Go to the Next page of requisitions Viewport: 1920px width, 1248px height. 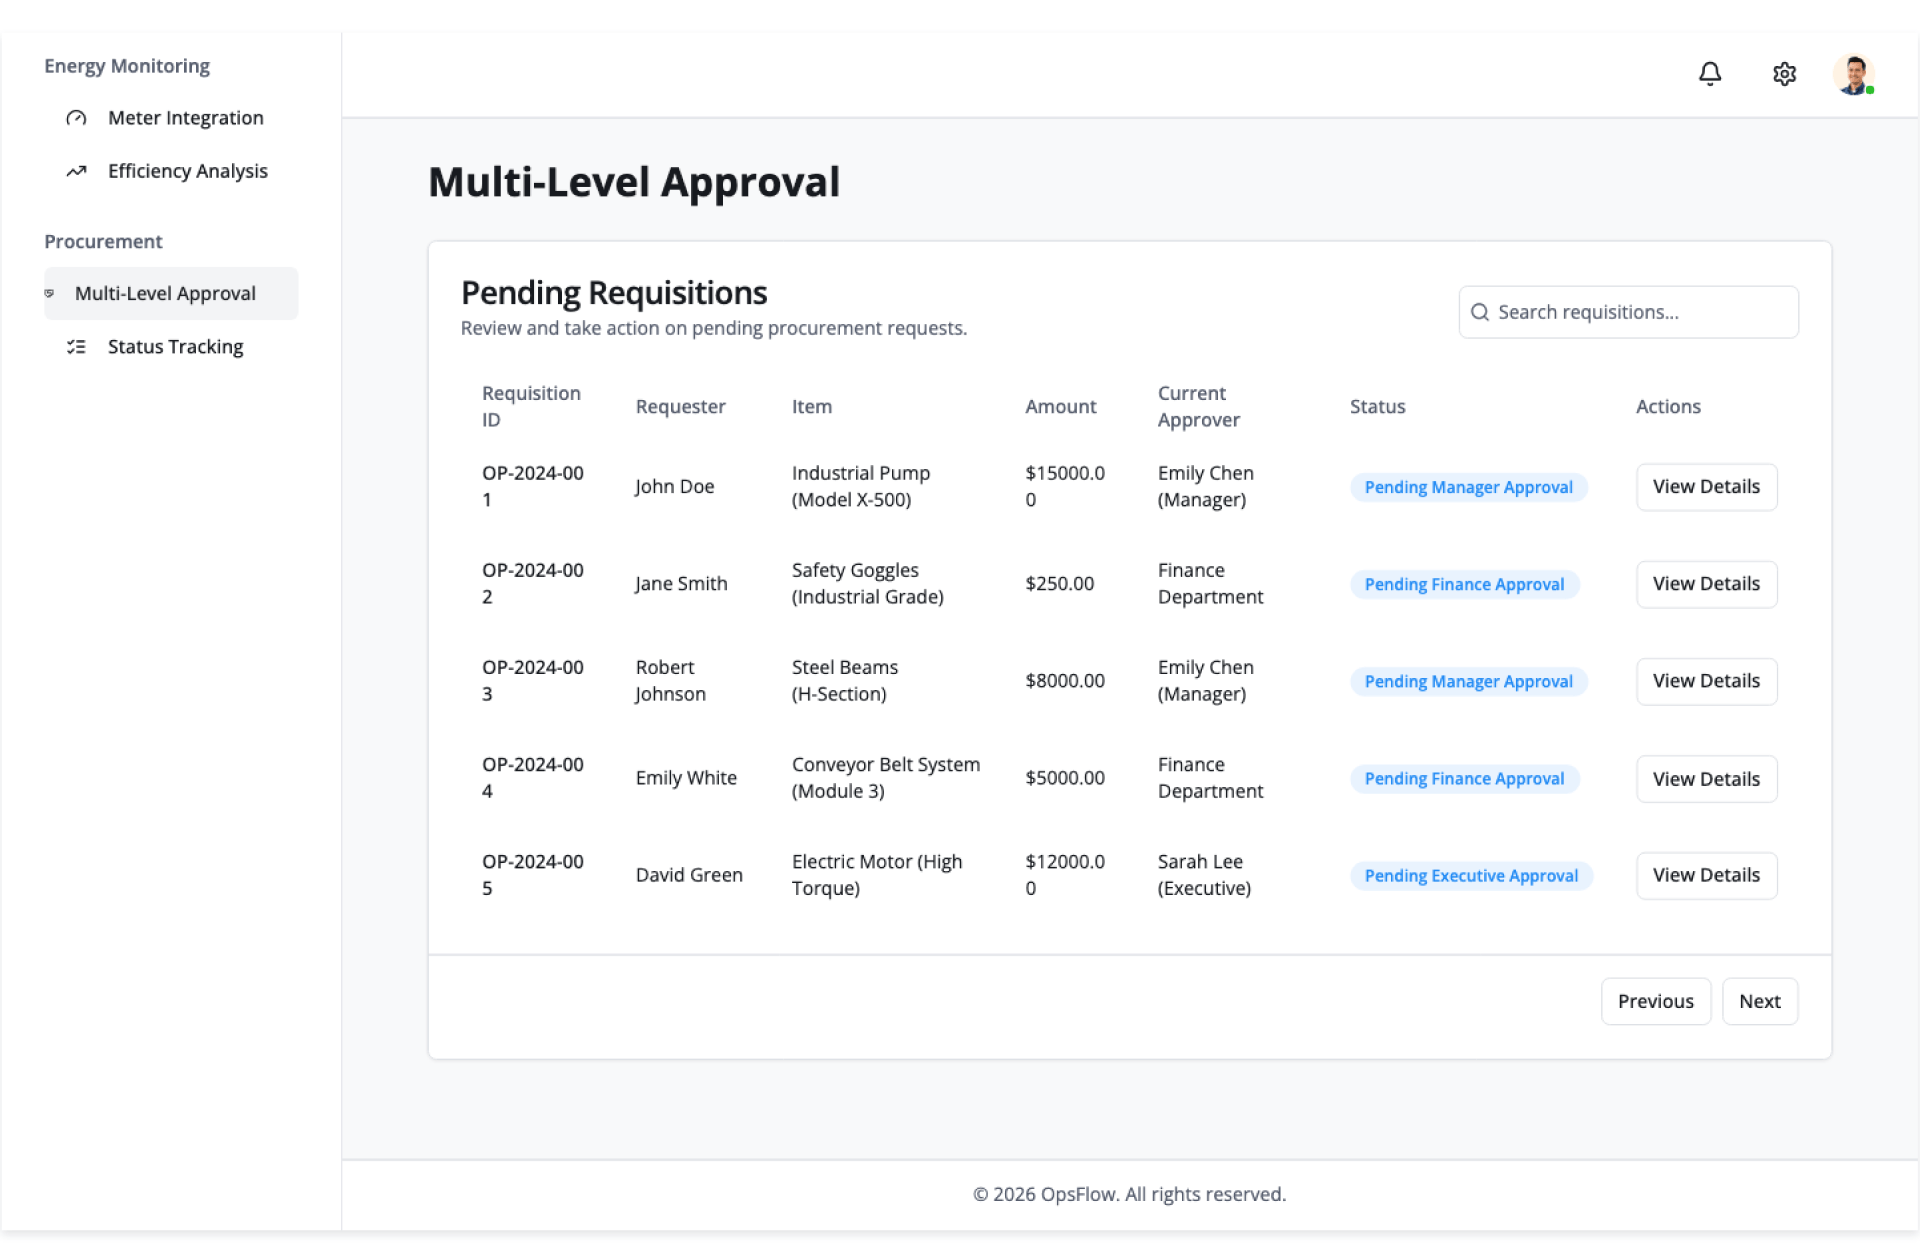[1759, 1001]
